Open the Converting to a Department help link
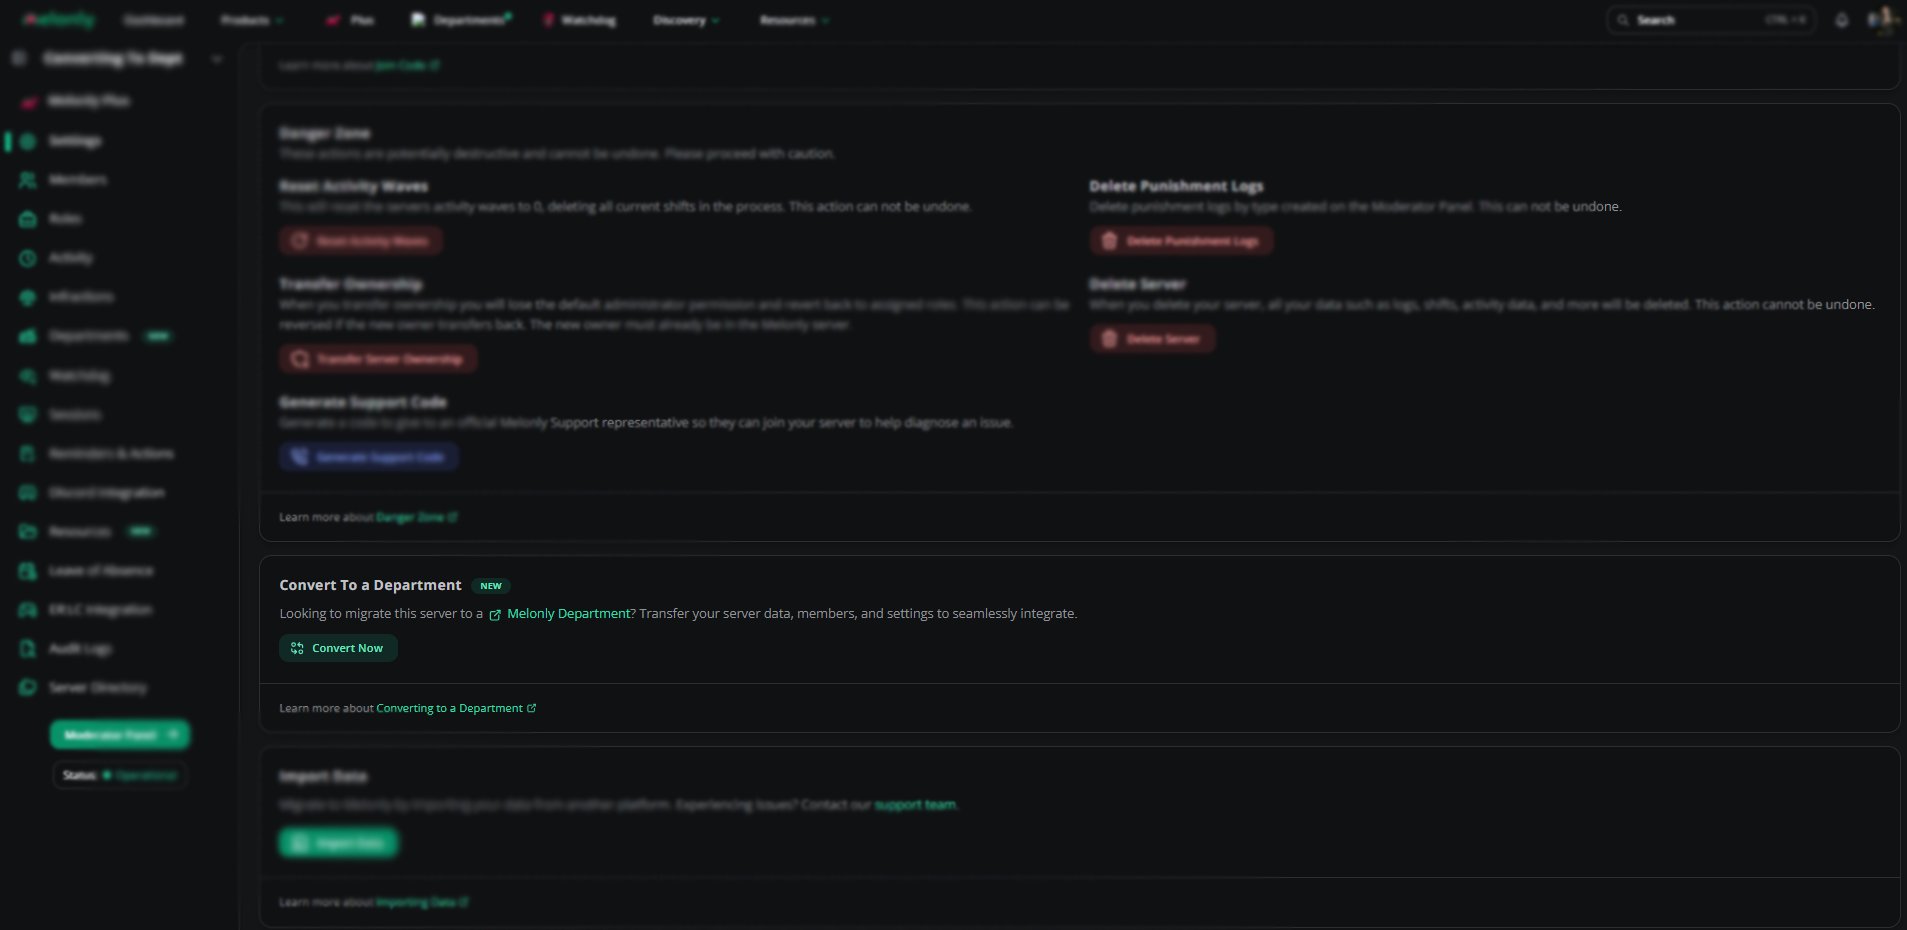The height and width of the screenshot is (930, 1907). (456, 708)
